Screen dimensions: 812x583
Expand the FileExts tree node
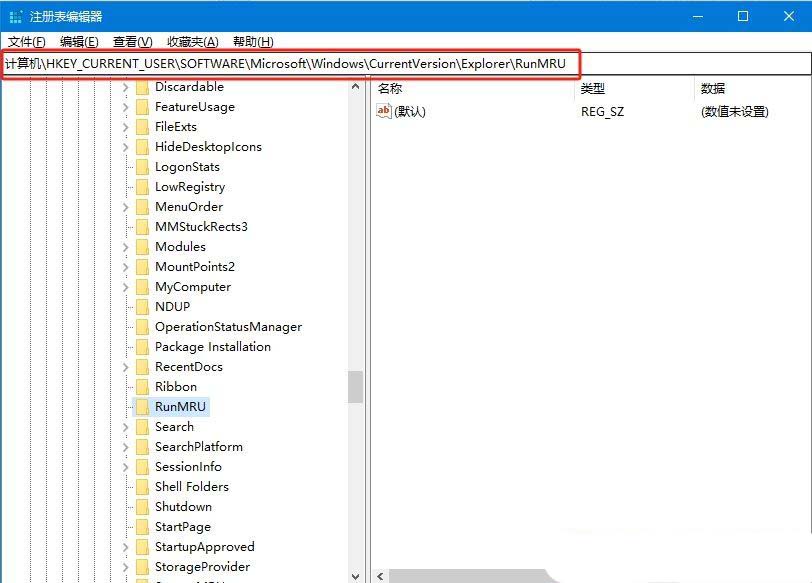point(126,127)
